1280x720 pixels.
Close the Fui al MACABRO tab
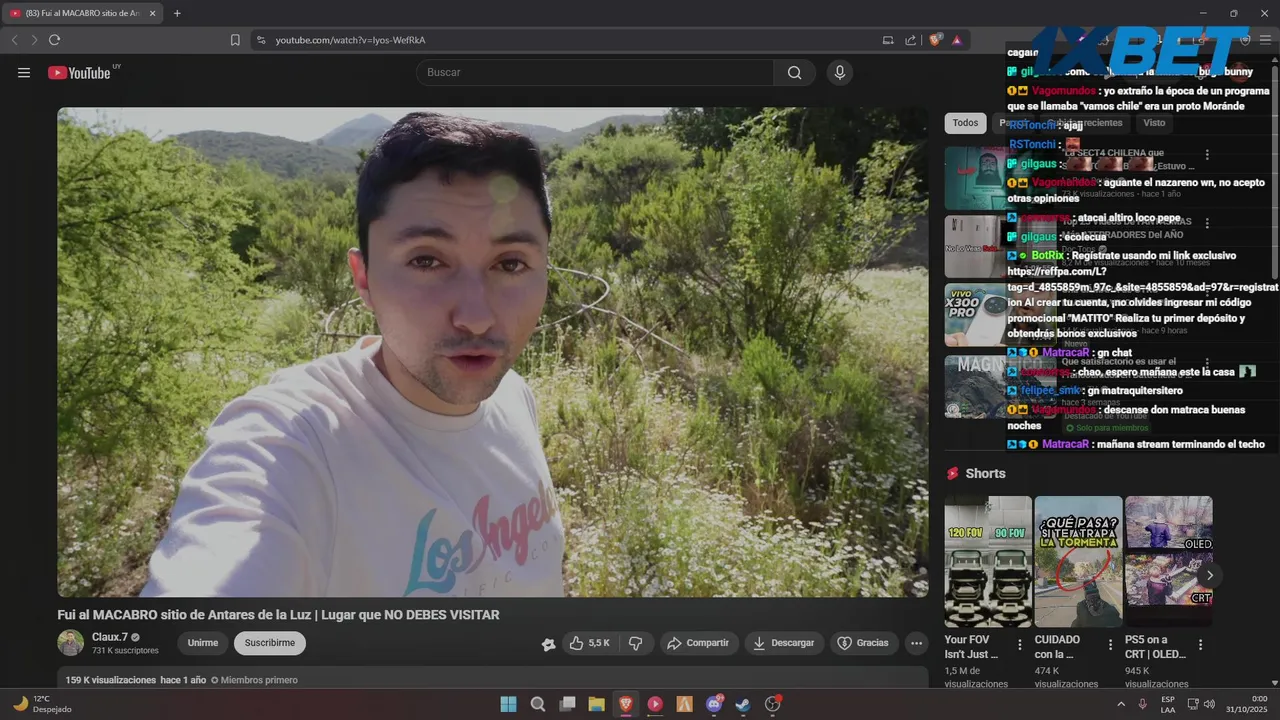pos(152,13)
